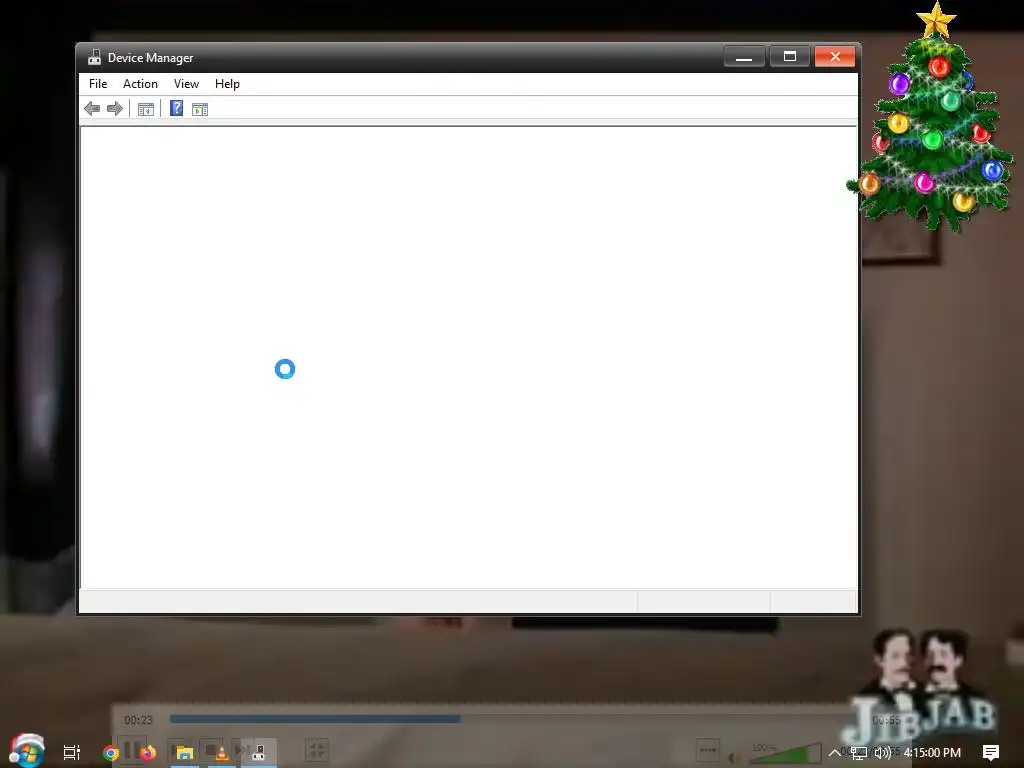Open the Help menu
This screenshot has width=1024, height=768.
tap(227, 84)
